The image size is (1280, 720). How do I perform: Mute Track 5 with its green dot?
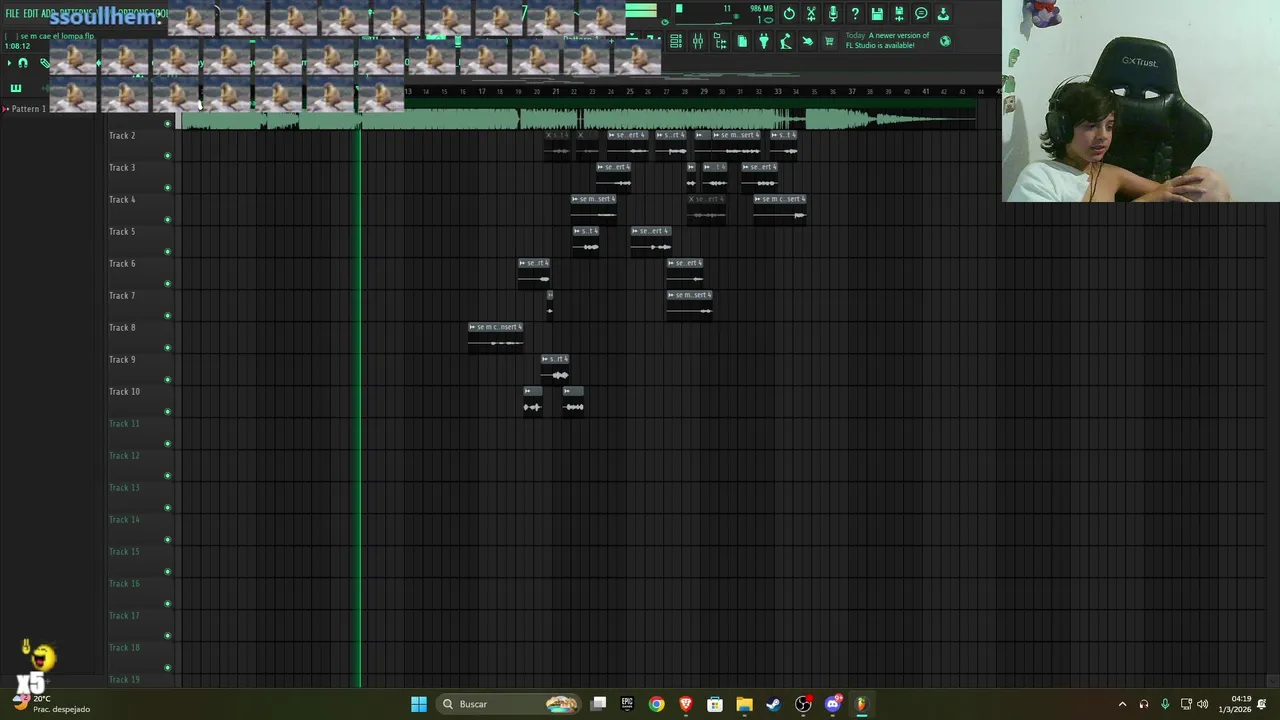coord(167,252)
